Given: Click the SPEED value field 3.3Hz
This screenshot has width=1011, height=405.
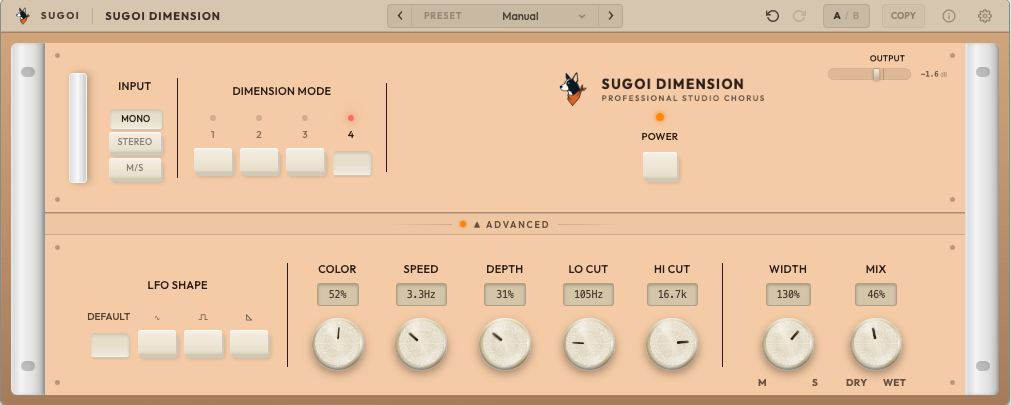Looking at the screenshot, I should (421, 295).
